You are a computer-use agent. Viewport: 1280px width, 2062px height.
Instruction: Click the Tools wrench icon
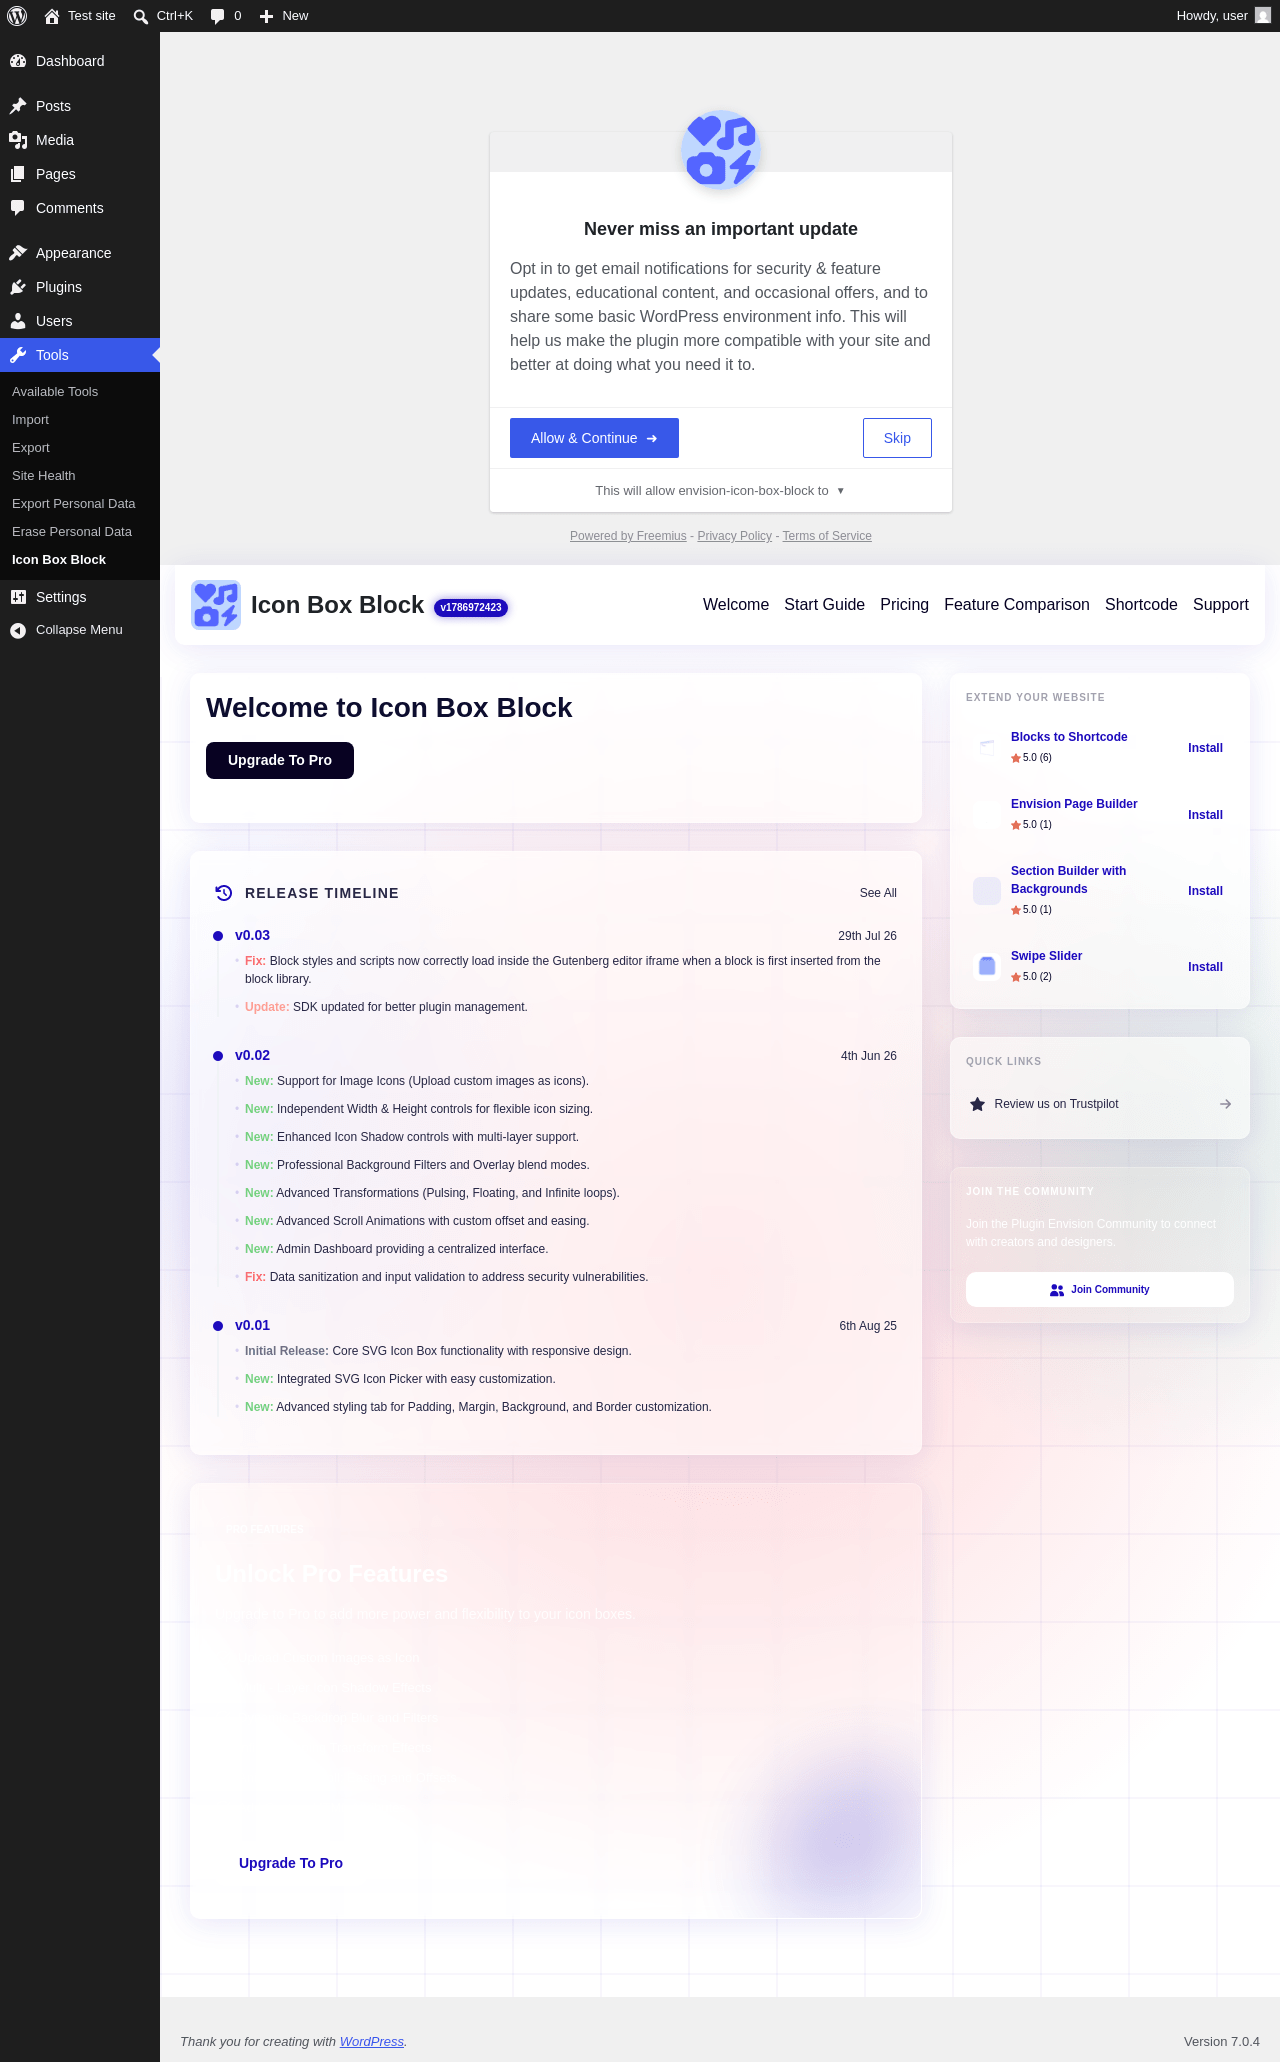18,355
